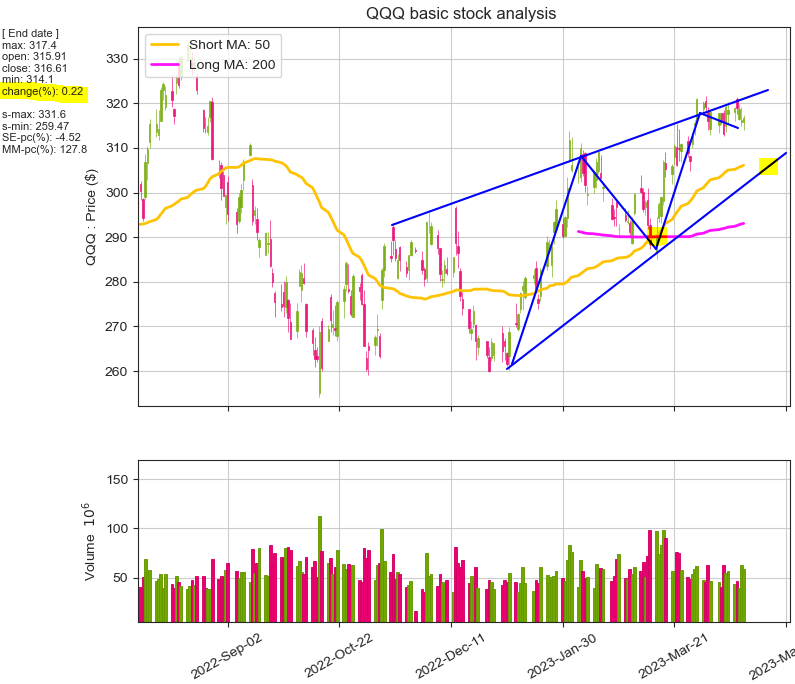Click the 'Volume 10⁶' axis label

click(89, 542)
